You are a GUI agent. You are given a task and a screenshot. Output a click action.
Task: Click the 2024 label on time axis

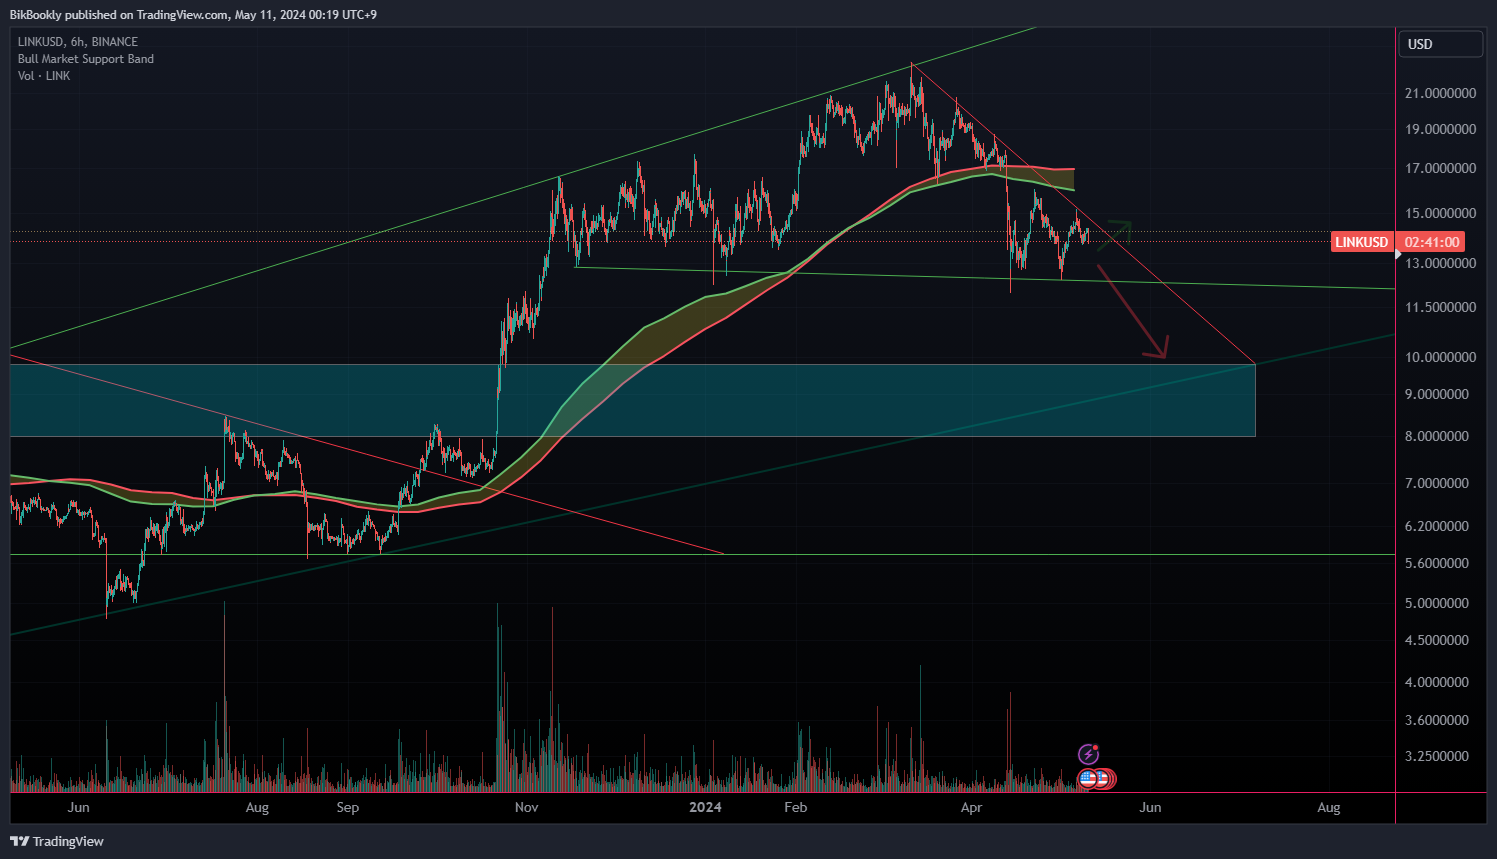(706, 807)
